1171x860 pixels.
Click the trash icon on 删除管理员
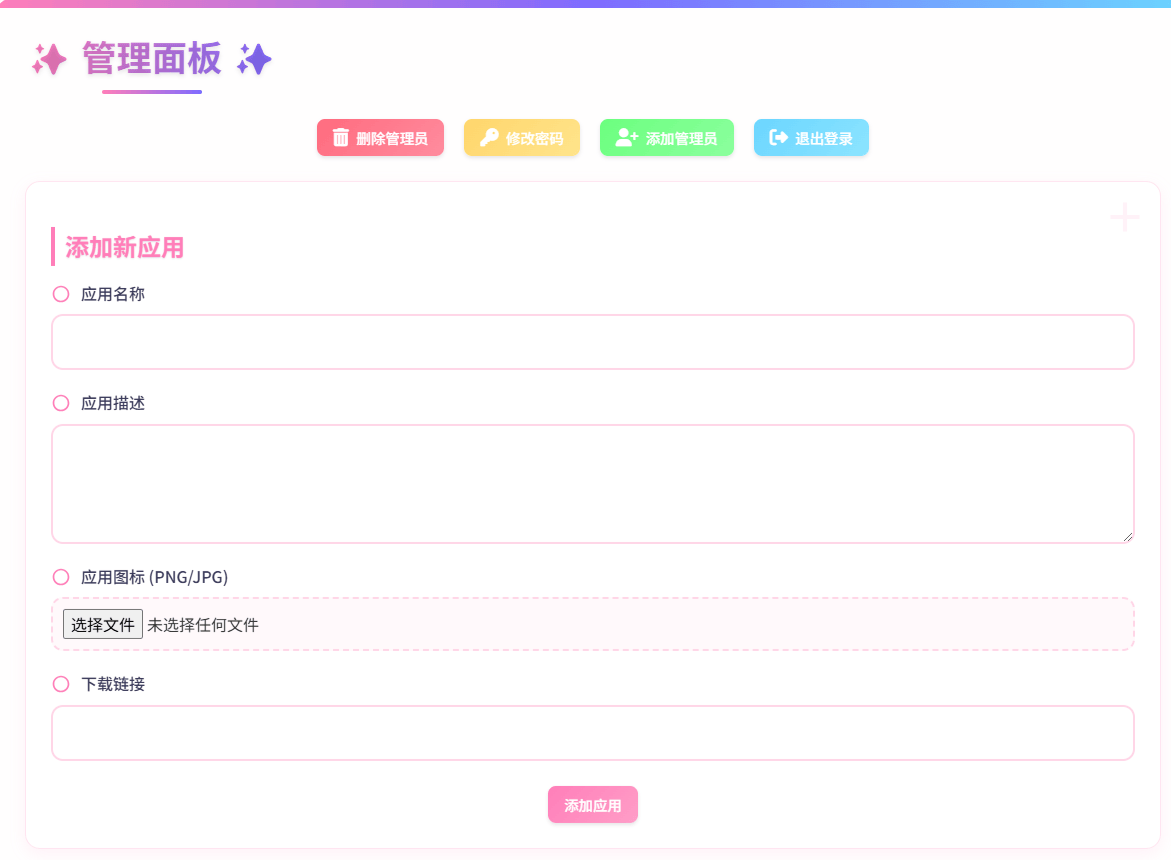point(341,137)
